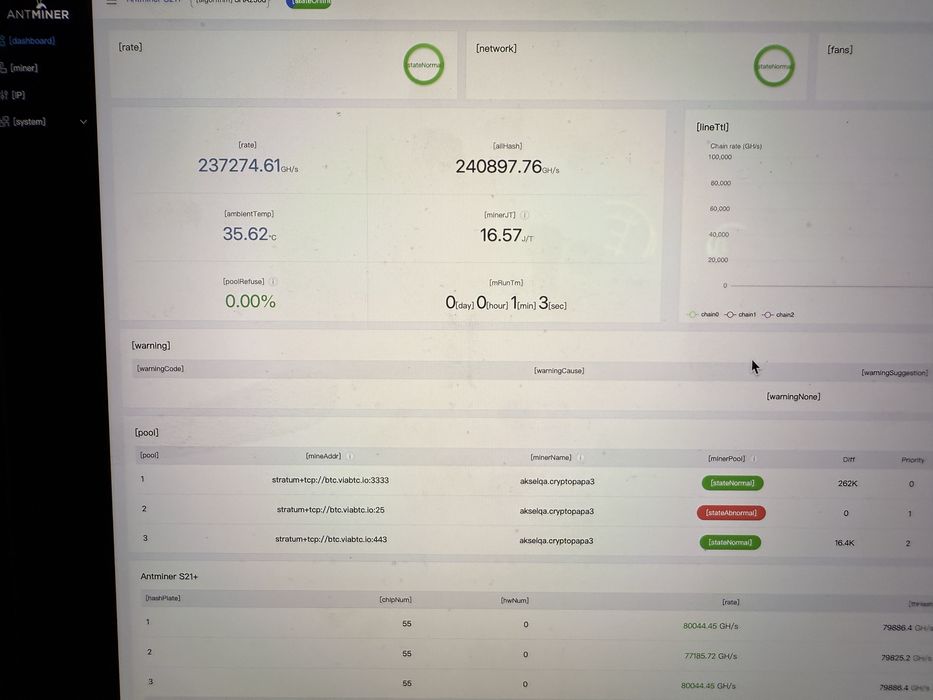Click the [rate] stateNormal status ring
The width and height of the screenshot is (933, 700).
[424, 64]
